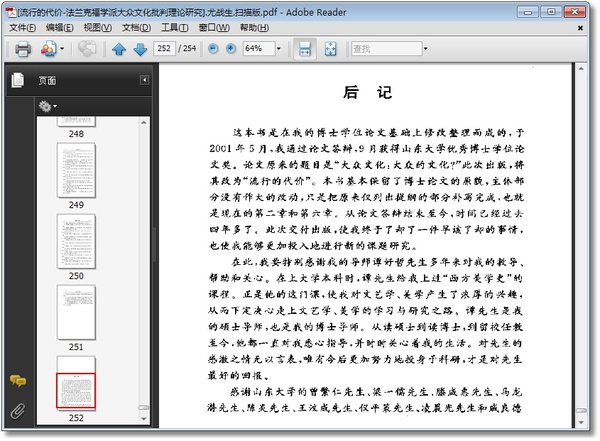Screen dimensions: 600x441
Task: Click the / 254 total page label
Action: (x=187, y=49)
